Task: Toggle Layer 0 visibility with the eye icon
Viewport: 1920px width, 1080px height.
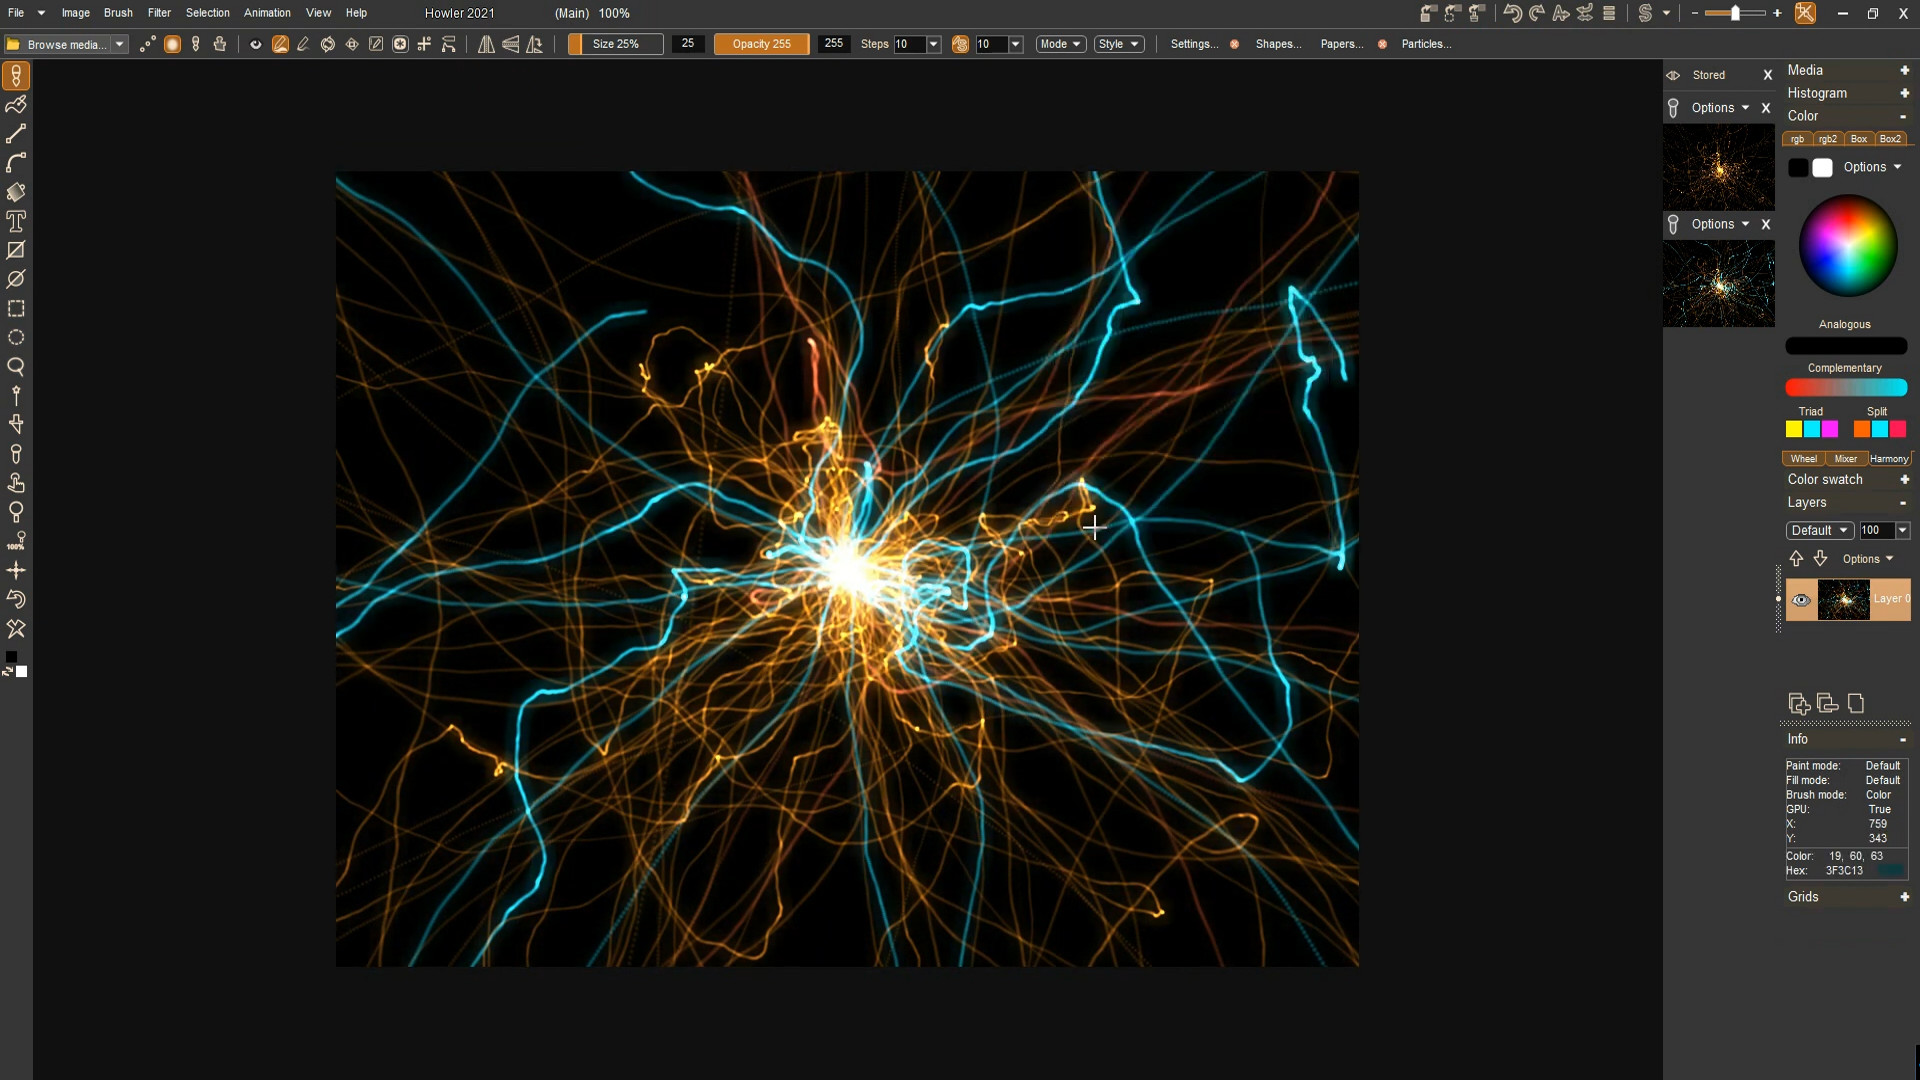Action: tap(1801, 600)
